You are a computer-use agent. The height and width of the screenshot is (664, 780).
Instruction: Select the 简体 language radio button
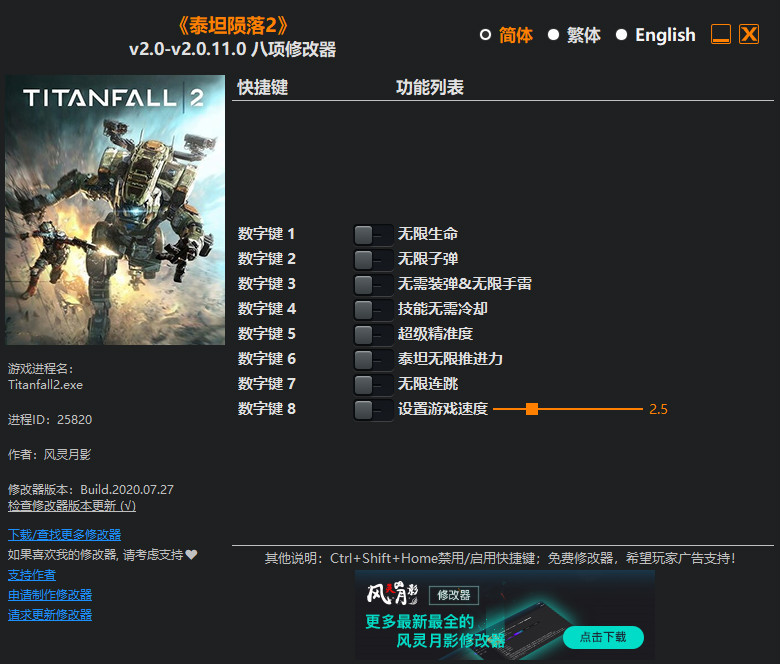pyautogui.click(x=485, y=35)
